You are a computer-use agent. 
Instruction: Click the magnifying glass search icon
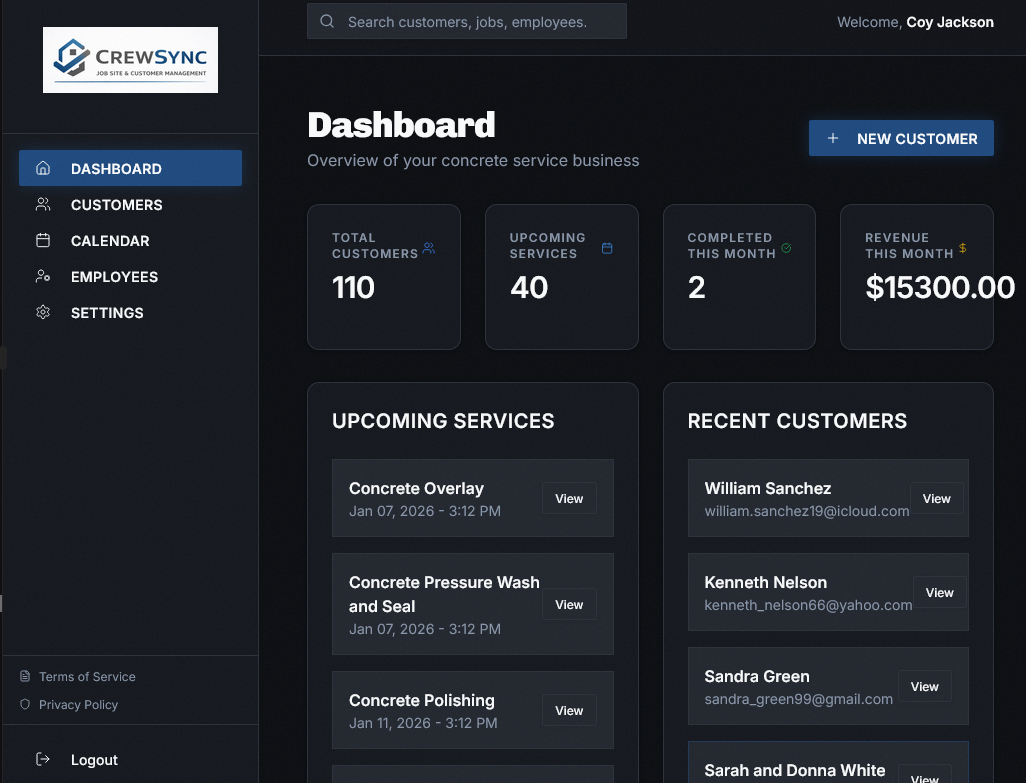[327, 20]
